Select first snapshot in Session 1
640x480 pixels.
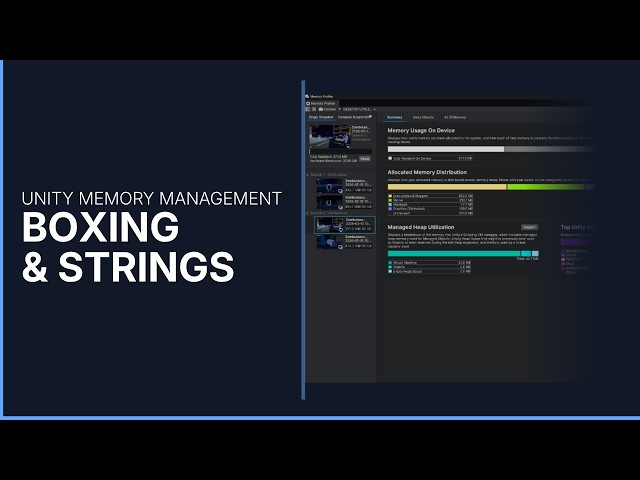[344, 185]
